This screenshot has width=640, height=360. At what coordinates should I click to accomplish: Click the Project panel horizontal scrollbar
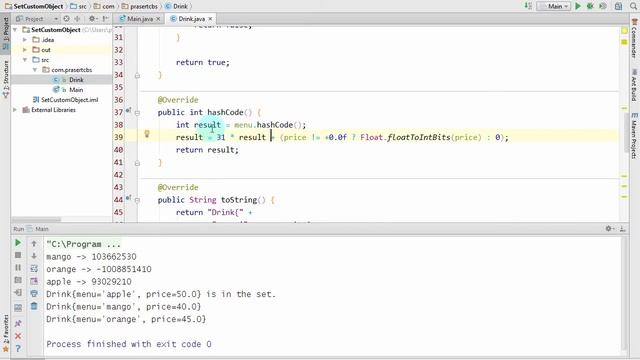click(x=36, y=220)
